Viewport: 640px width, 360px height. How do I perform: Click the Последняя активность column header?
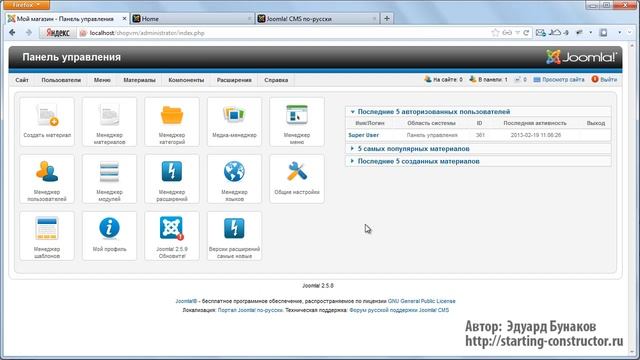click(x=535, y=123)
